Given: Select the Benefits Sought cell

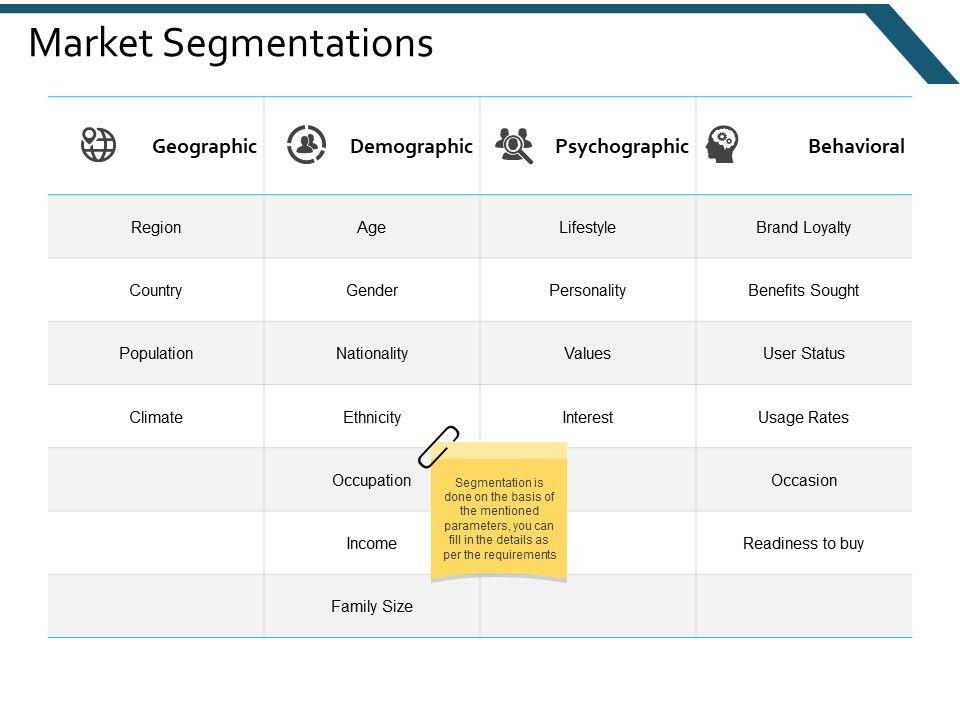Looking at the screenshot, I should [x=803, y=290].
